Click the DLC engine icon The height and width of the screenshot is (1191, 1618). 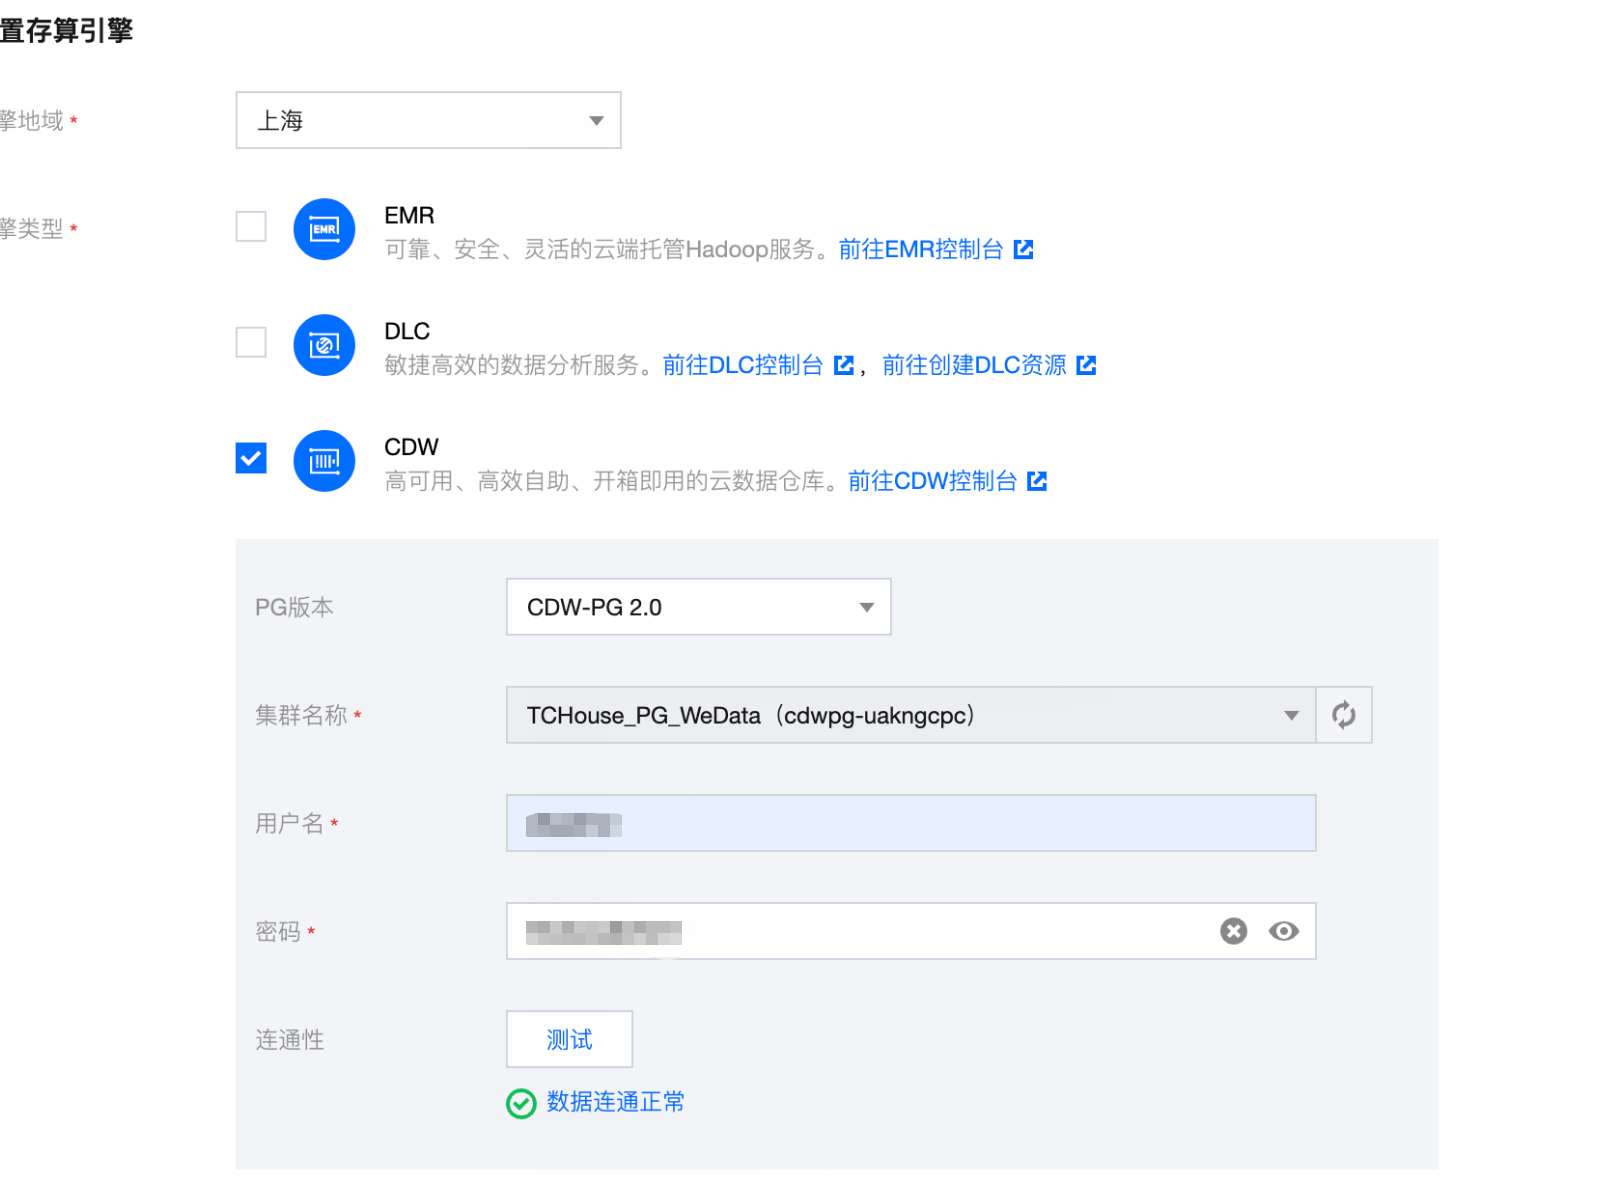324,345
